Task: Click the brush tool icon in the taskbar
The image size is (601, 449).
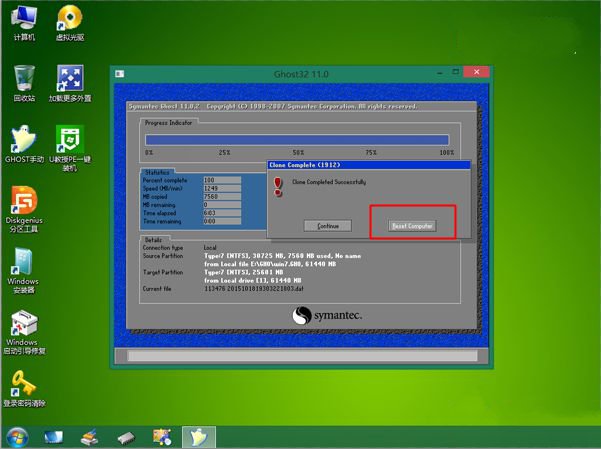Action: click(90, 437)
